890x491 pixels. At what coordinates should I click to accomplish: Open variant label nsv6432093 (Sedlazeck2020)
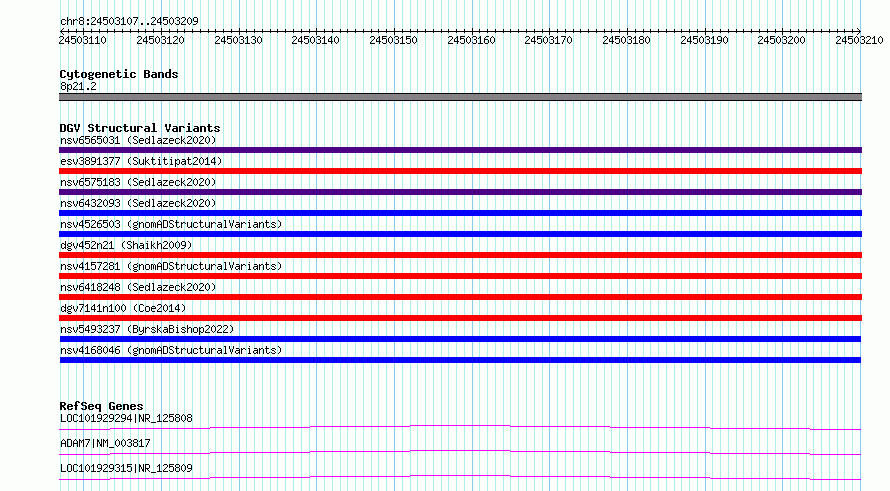click(138, 203)
